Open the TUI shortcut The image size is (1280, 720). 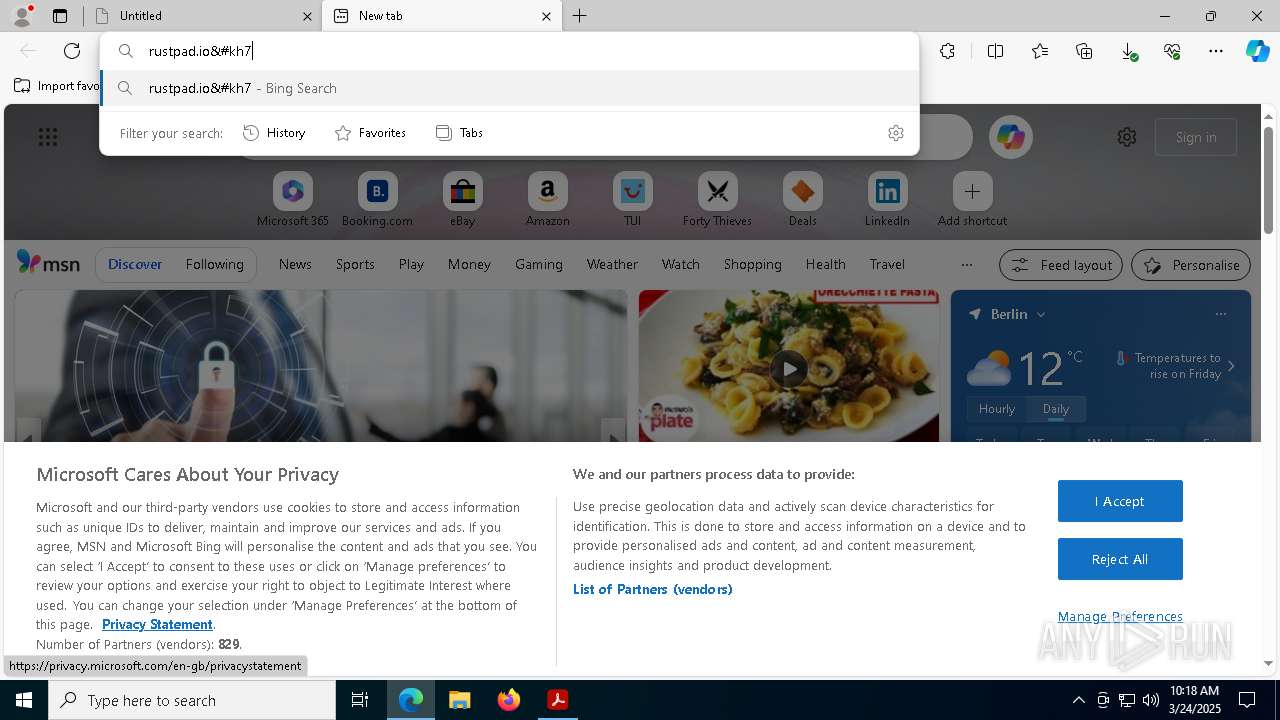pos(632,200)
